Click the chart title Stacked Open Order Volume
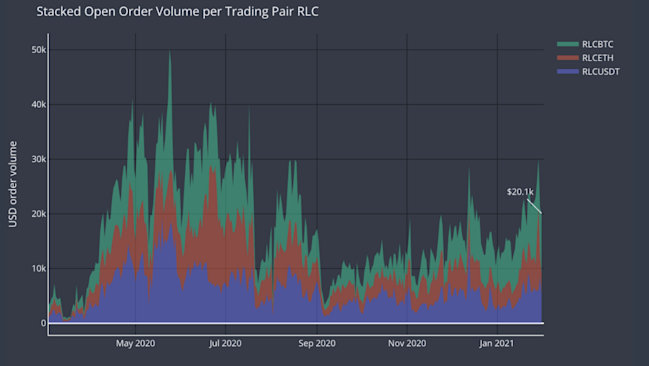649x366 pixels. (x=177, y=12)
